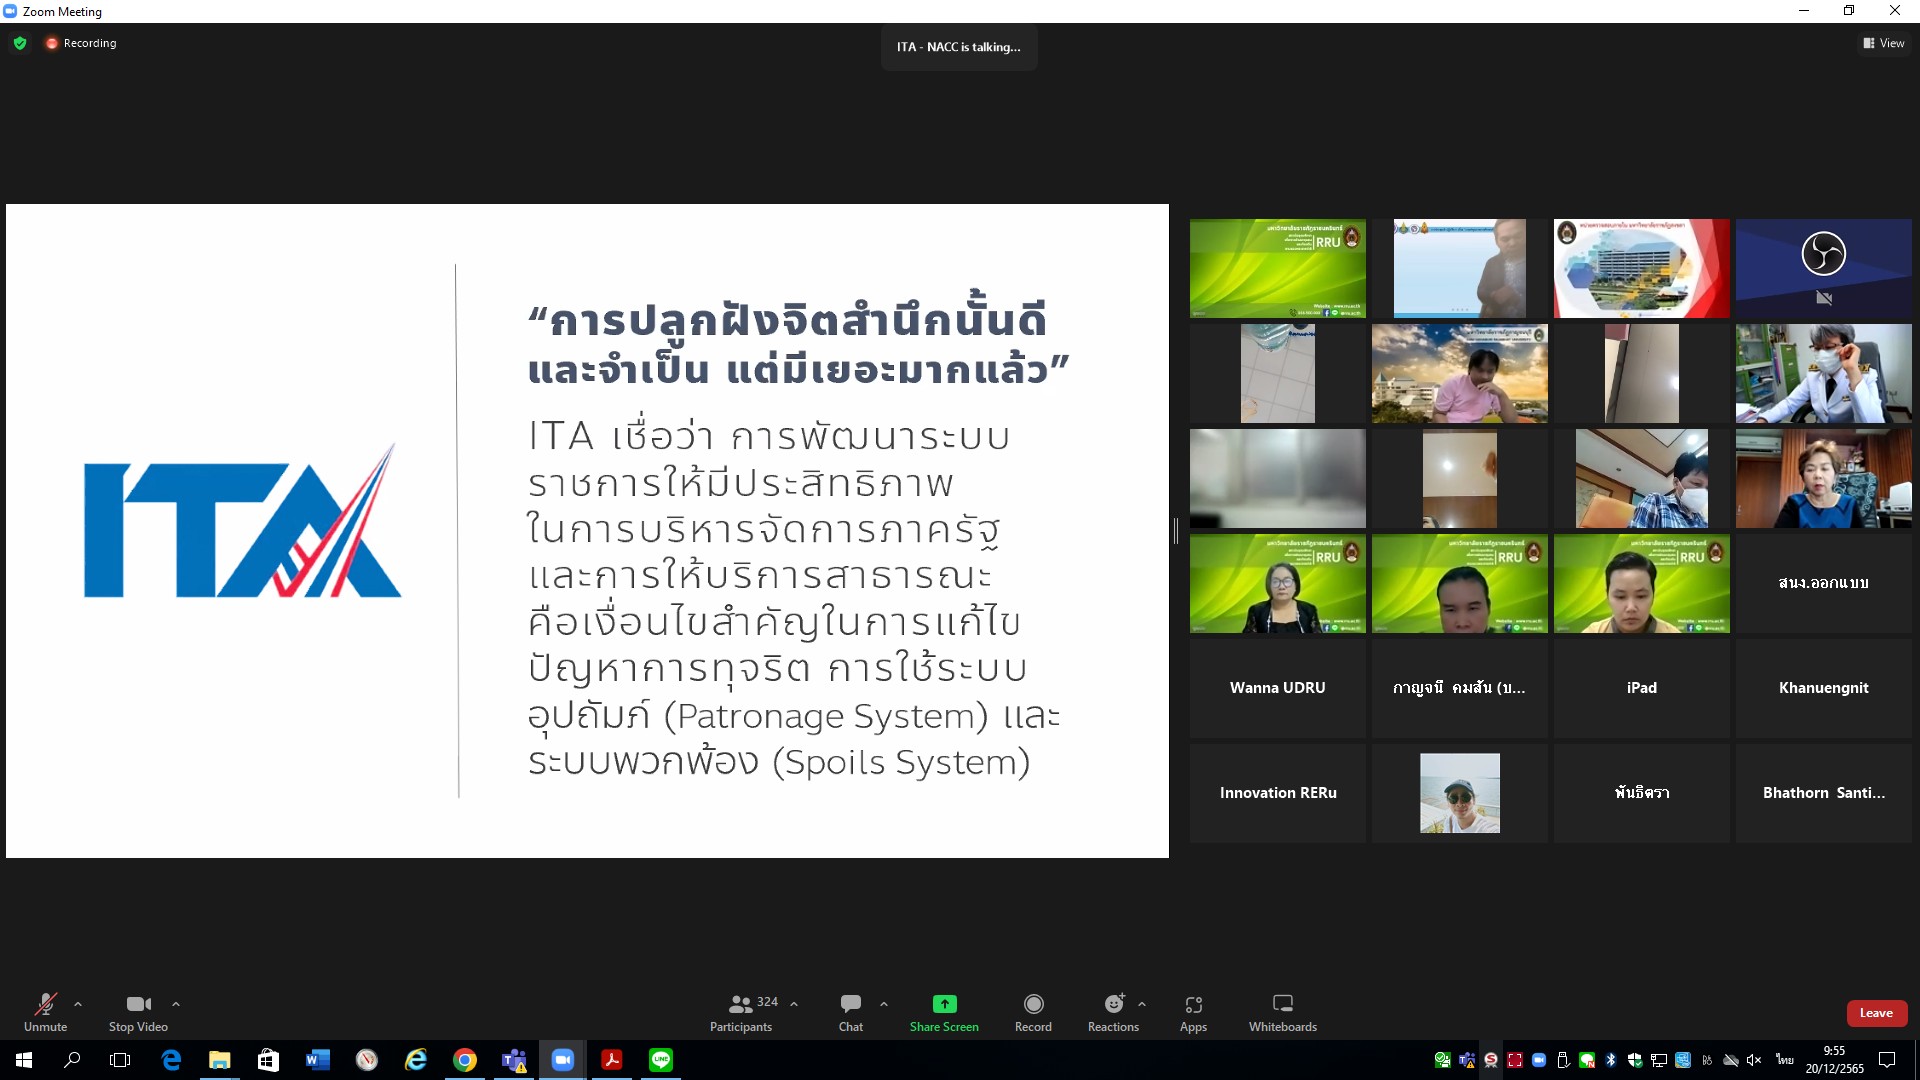Launch legacy Edge from taskbar
This screenshot has height=1080, width=1920.
click(171, 1060)
